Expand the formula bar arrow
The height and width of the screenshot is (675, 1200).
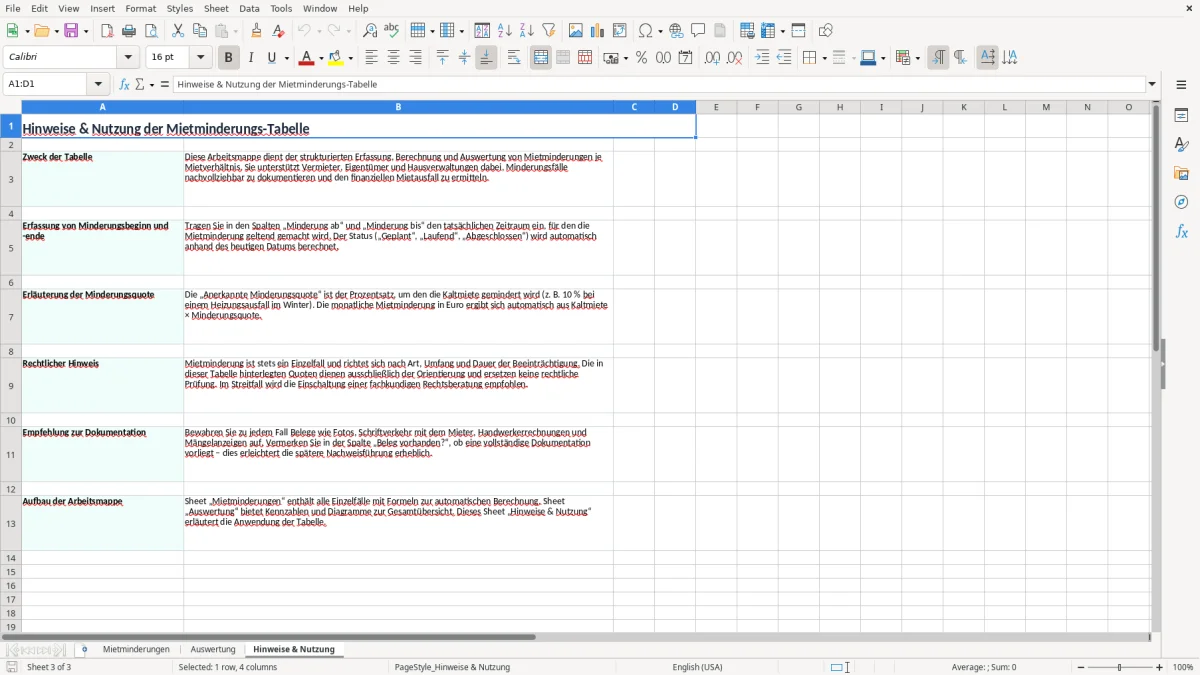(x=1152, y=84)
